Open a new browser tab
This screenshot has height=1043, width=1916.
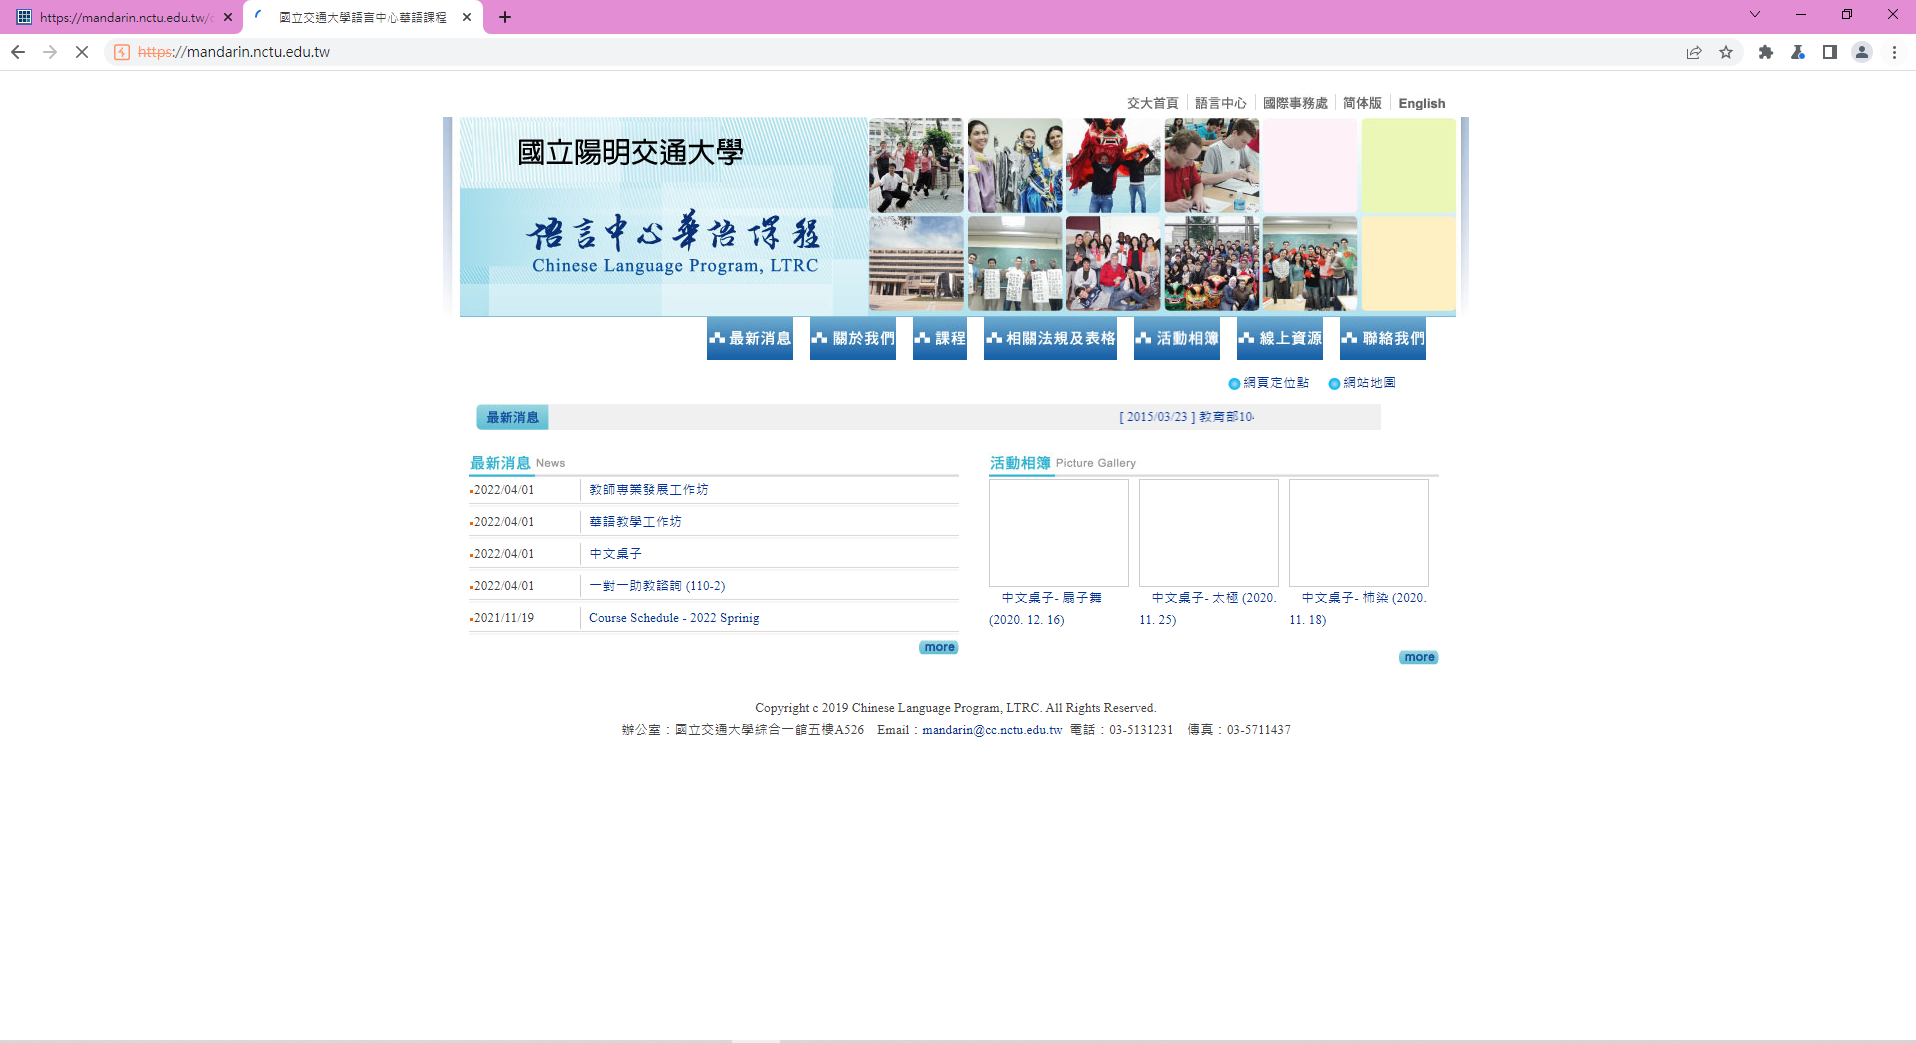(505, 17)
